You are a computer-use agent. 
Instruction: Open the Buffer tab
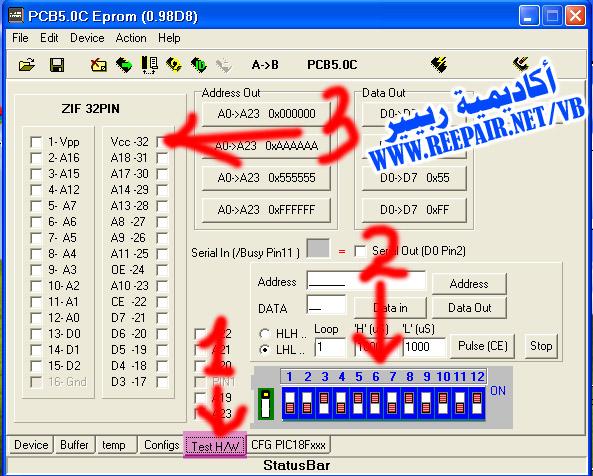75,445
